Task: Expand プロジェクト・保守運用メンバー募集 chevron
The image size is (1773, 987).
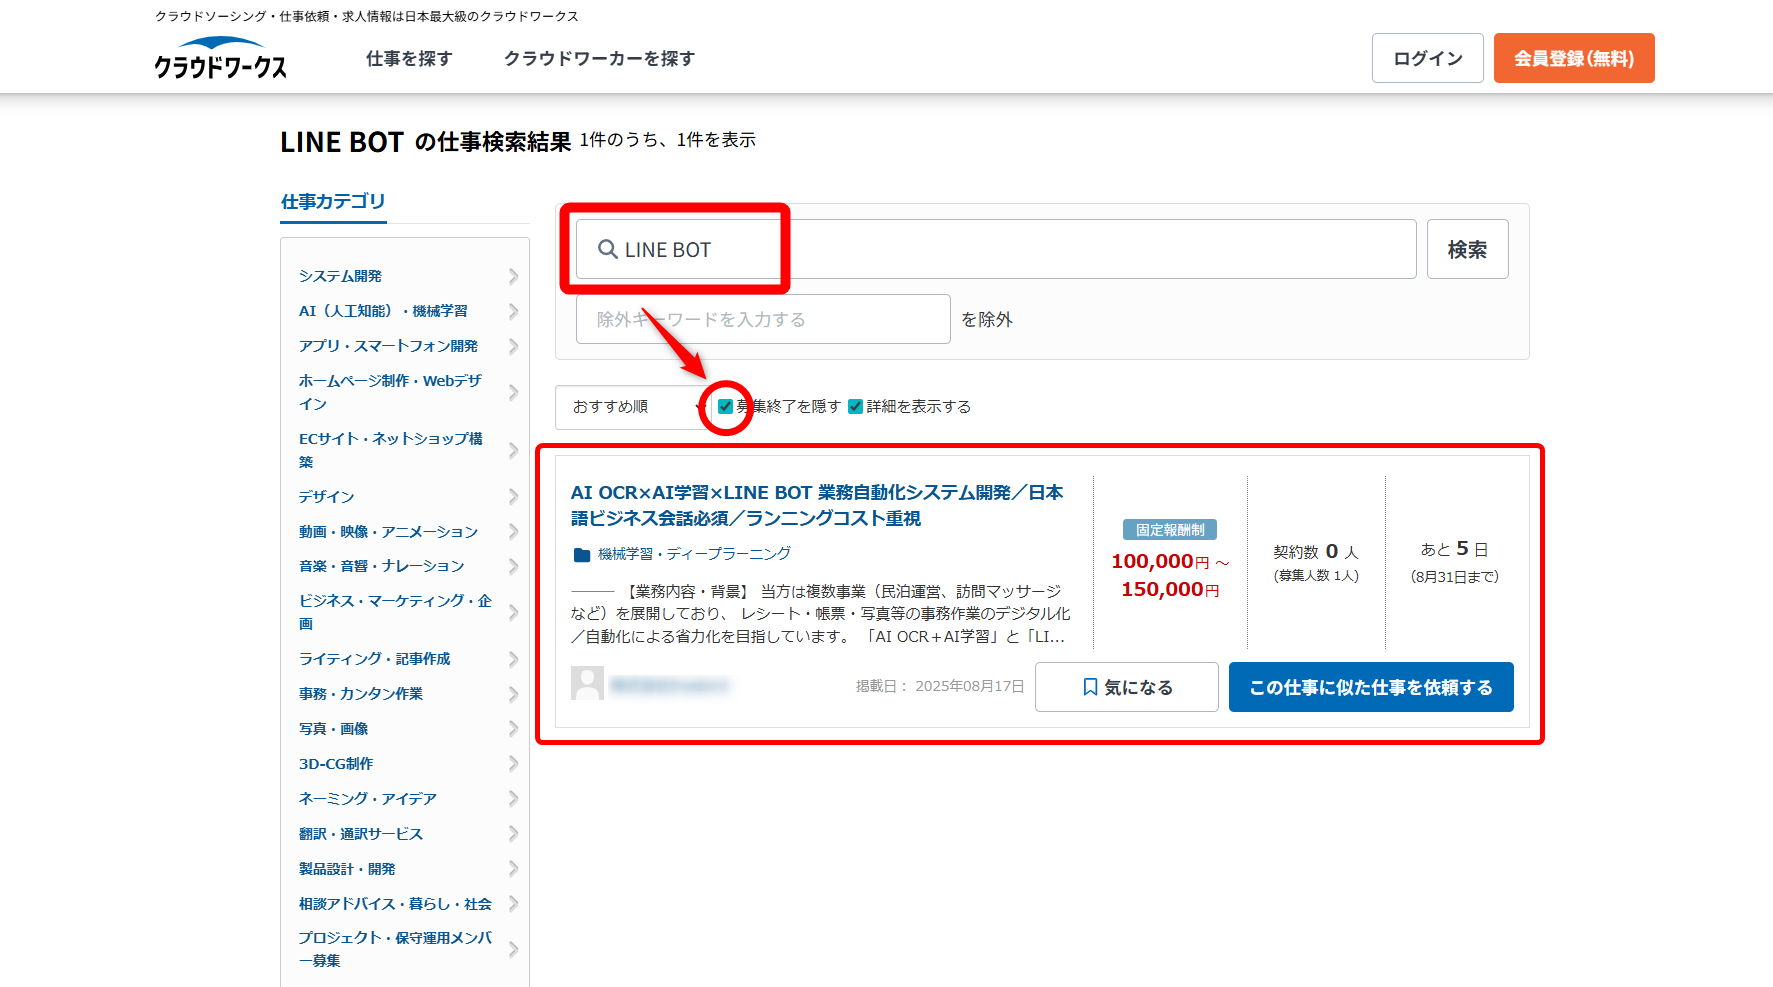Action: pyautogui.click(x=513, y=949)
